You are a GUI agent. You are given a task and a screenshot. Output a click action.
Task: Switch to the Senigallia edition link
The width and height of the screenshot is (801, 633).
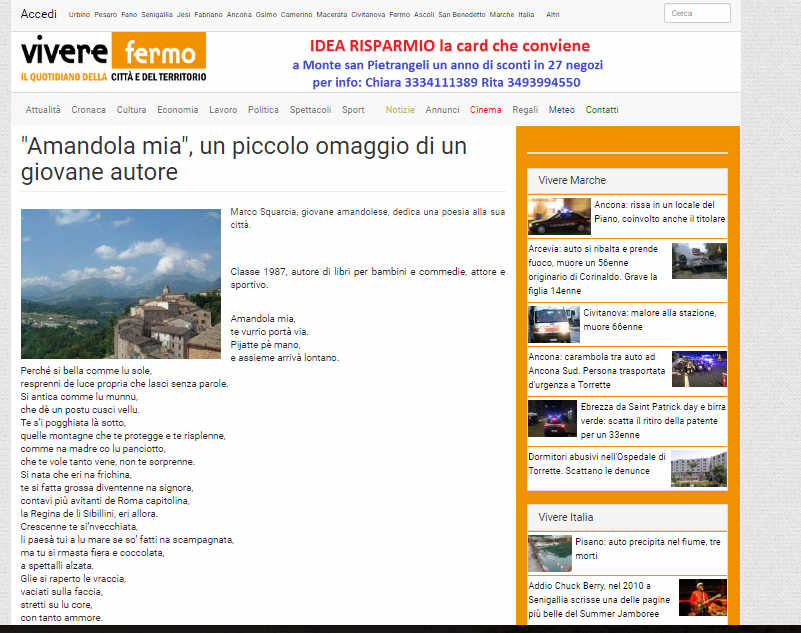pos(157,15)
